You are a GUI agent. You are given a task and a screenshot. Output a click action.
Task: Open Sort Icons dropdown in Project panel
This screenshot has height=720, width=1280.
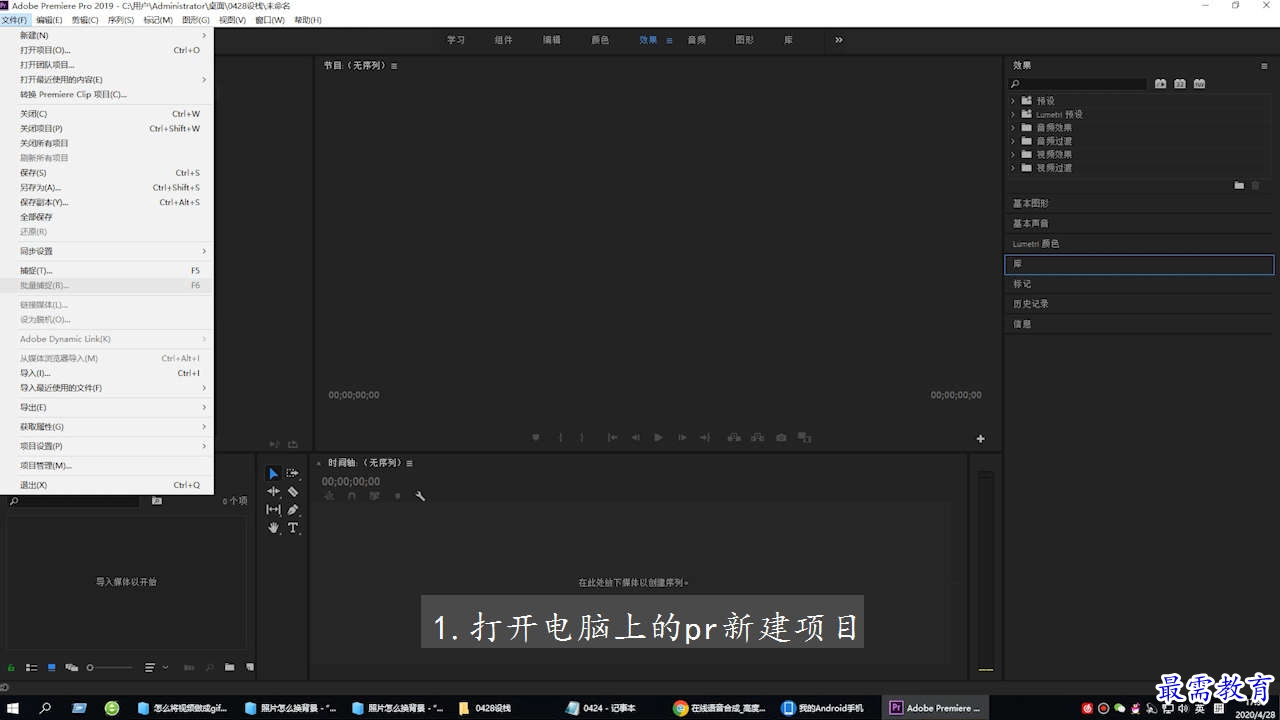coord(157,667)
